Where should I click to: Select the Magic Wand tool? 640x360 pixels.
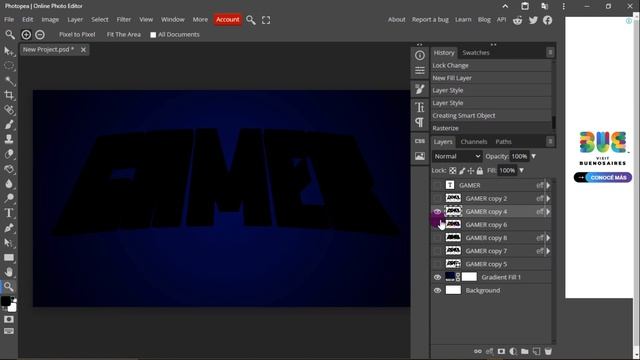[9, 80]
